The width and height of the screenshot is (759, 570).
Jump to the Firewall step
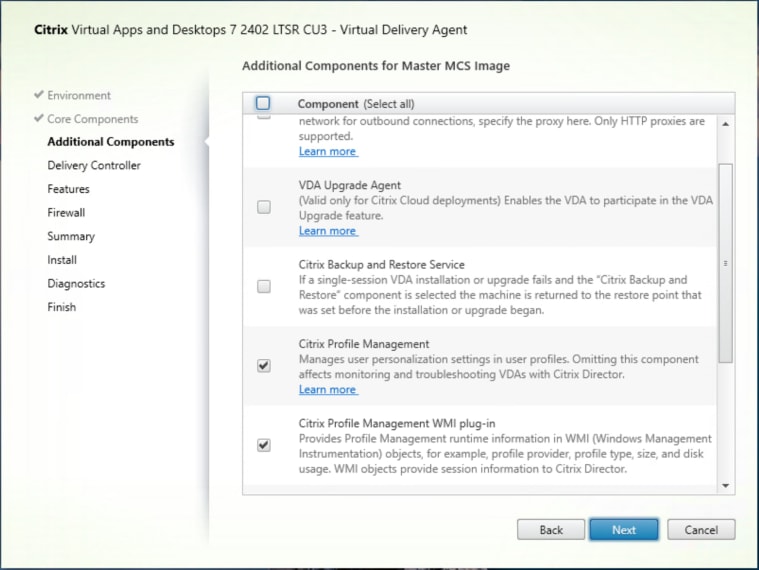pos(66,213)
